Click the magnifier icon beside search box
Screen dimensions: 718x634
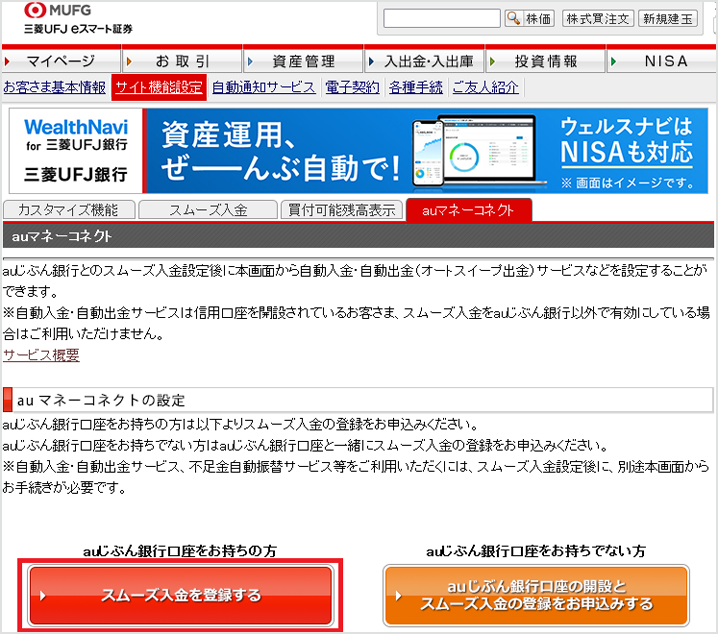[x=513, y=19]
